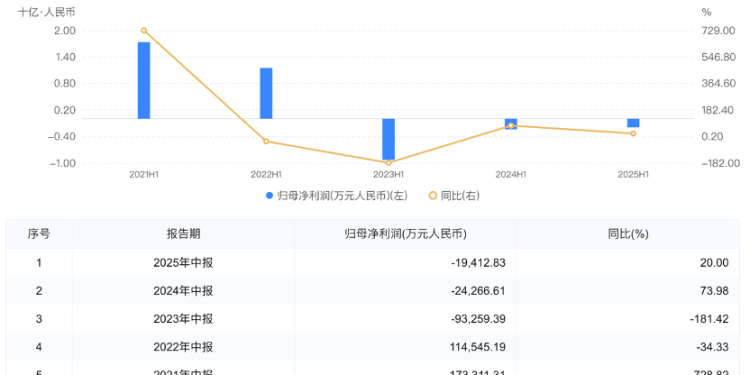The width and height of the screenshot is (750, 375).
Task: Sort by 归母净利润(万元人民币) column header
Action: pos(406,234)
